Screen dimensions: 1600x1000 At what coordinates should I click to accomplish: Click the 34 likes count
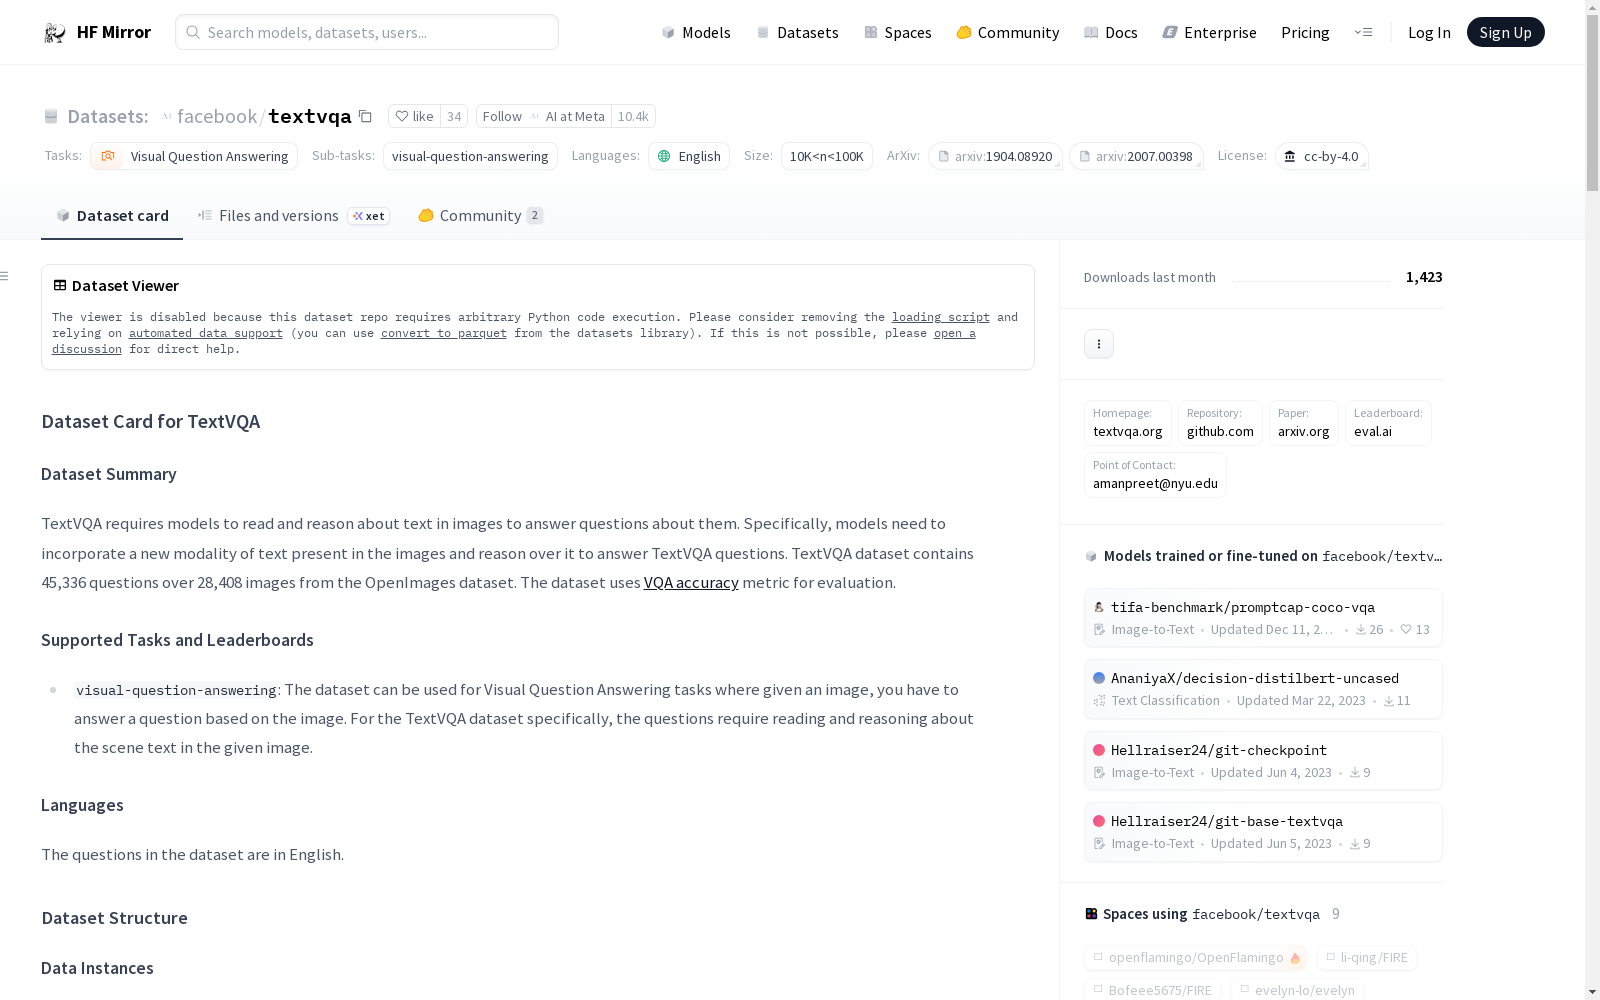coord(454,117)
